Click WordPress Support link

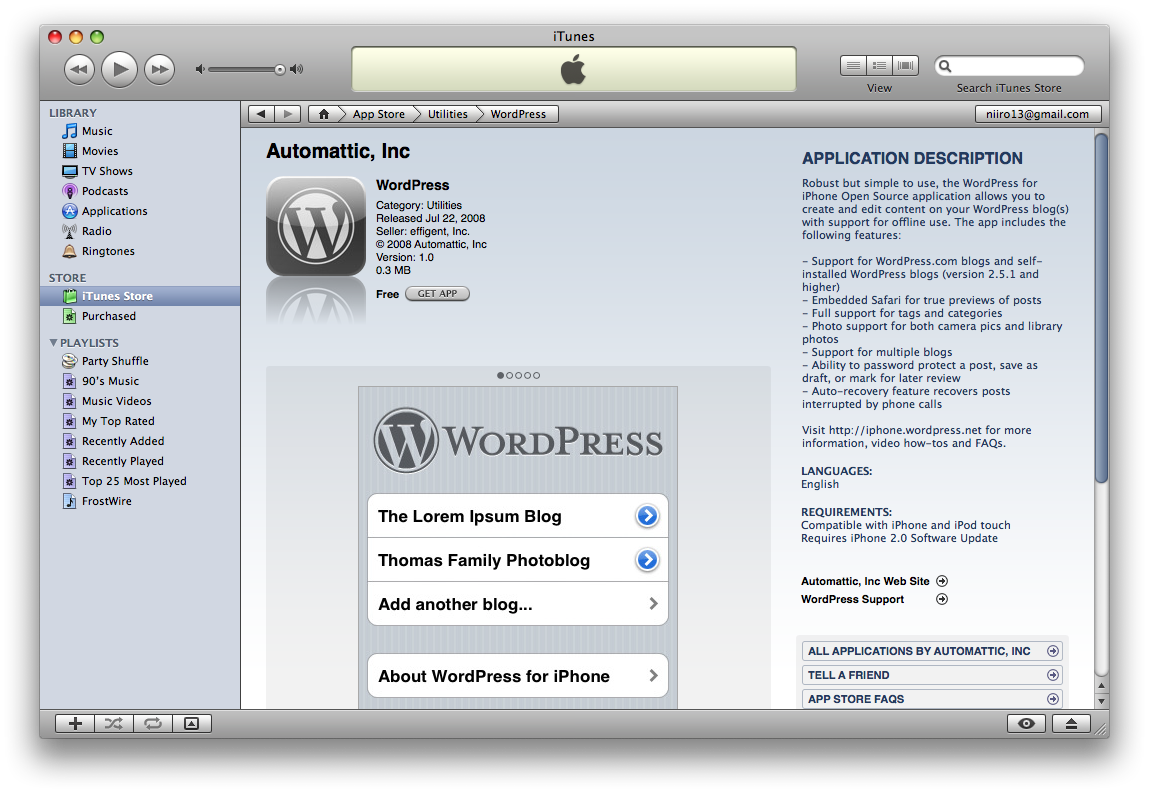click(874, 600)
